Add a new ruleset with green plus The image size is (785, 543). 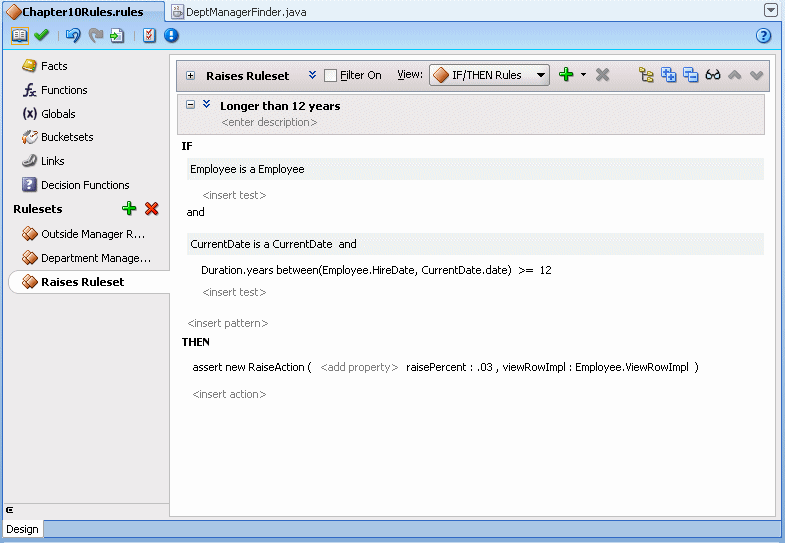point(129,208)
